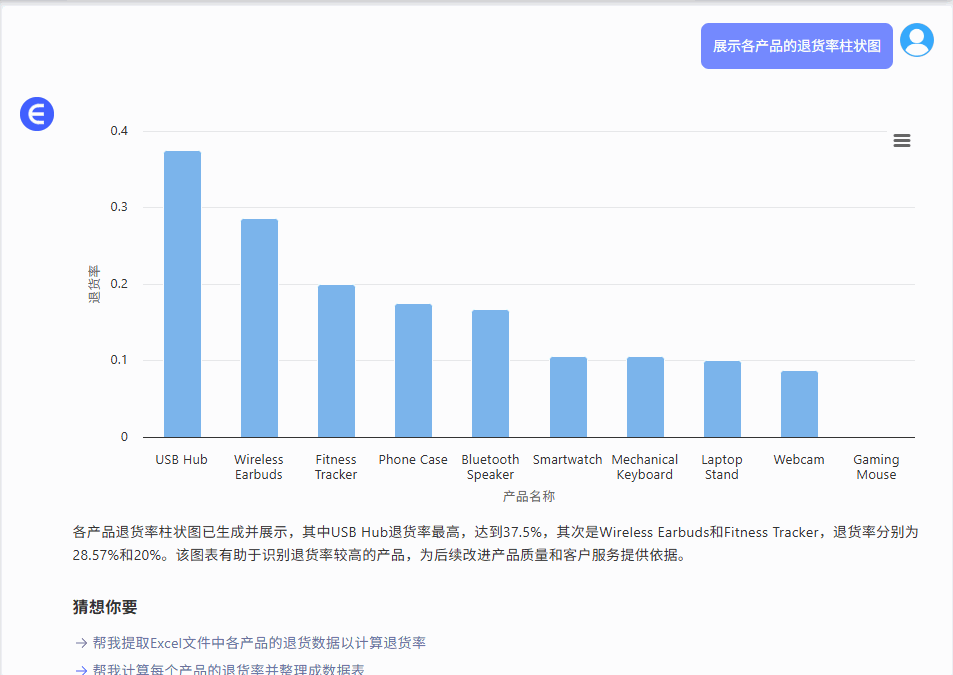953x675 pixels.
Task: Select the Webcam bar
Action: (x=799, y=404)
